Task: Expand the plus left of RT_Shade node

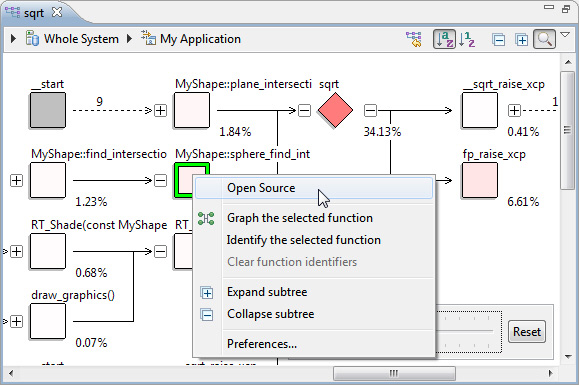Action: click(x=16, y=251)
